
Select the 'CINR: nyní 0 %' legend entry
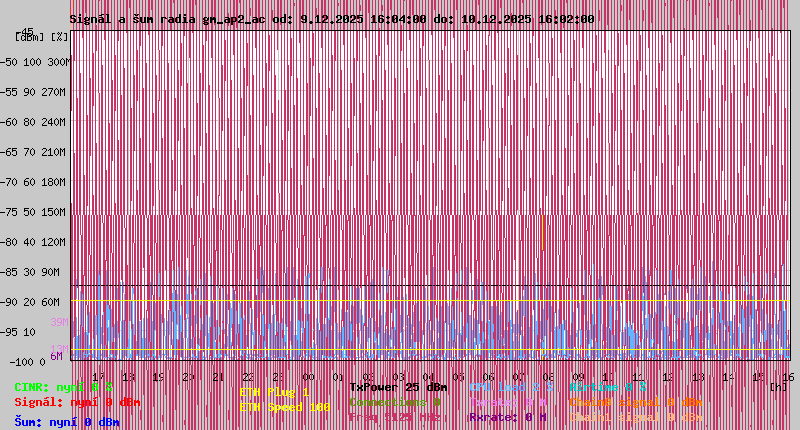pyautogui.click(x=63, y=388)
